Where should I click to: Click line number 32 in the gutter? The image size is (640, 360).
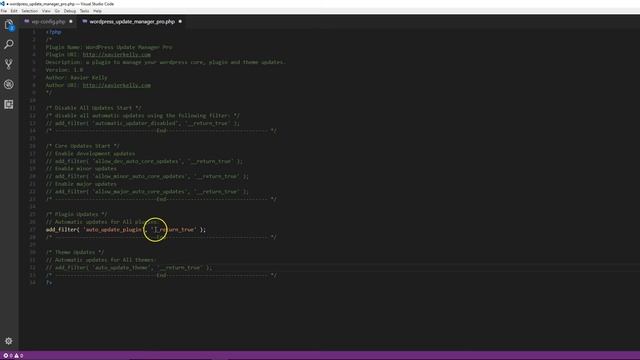pos(33,267)
